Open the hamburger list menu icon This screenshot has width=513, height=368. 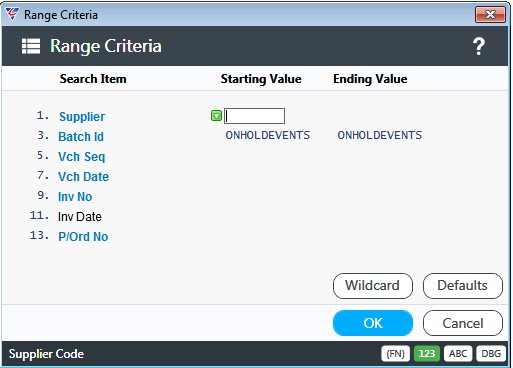click(x=31, y=46)
